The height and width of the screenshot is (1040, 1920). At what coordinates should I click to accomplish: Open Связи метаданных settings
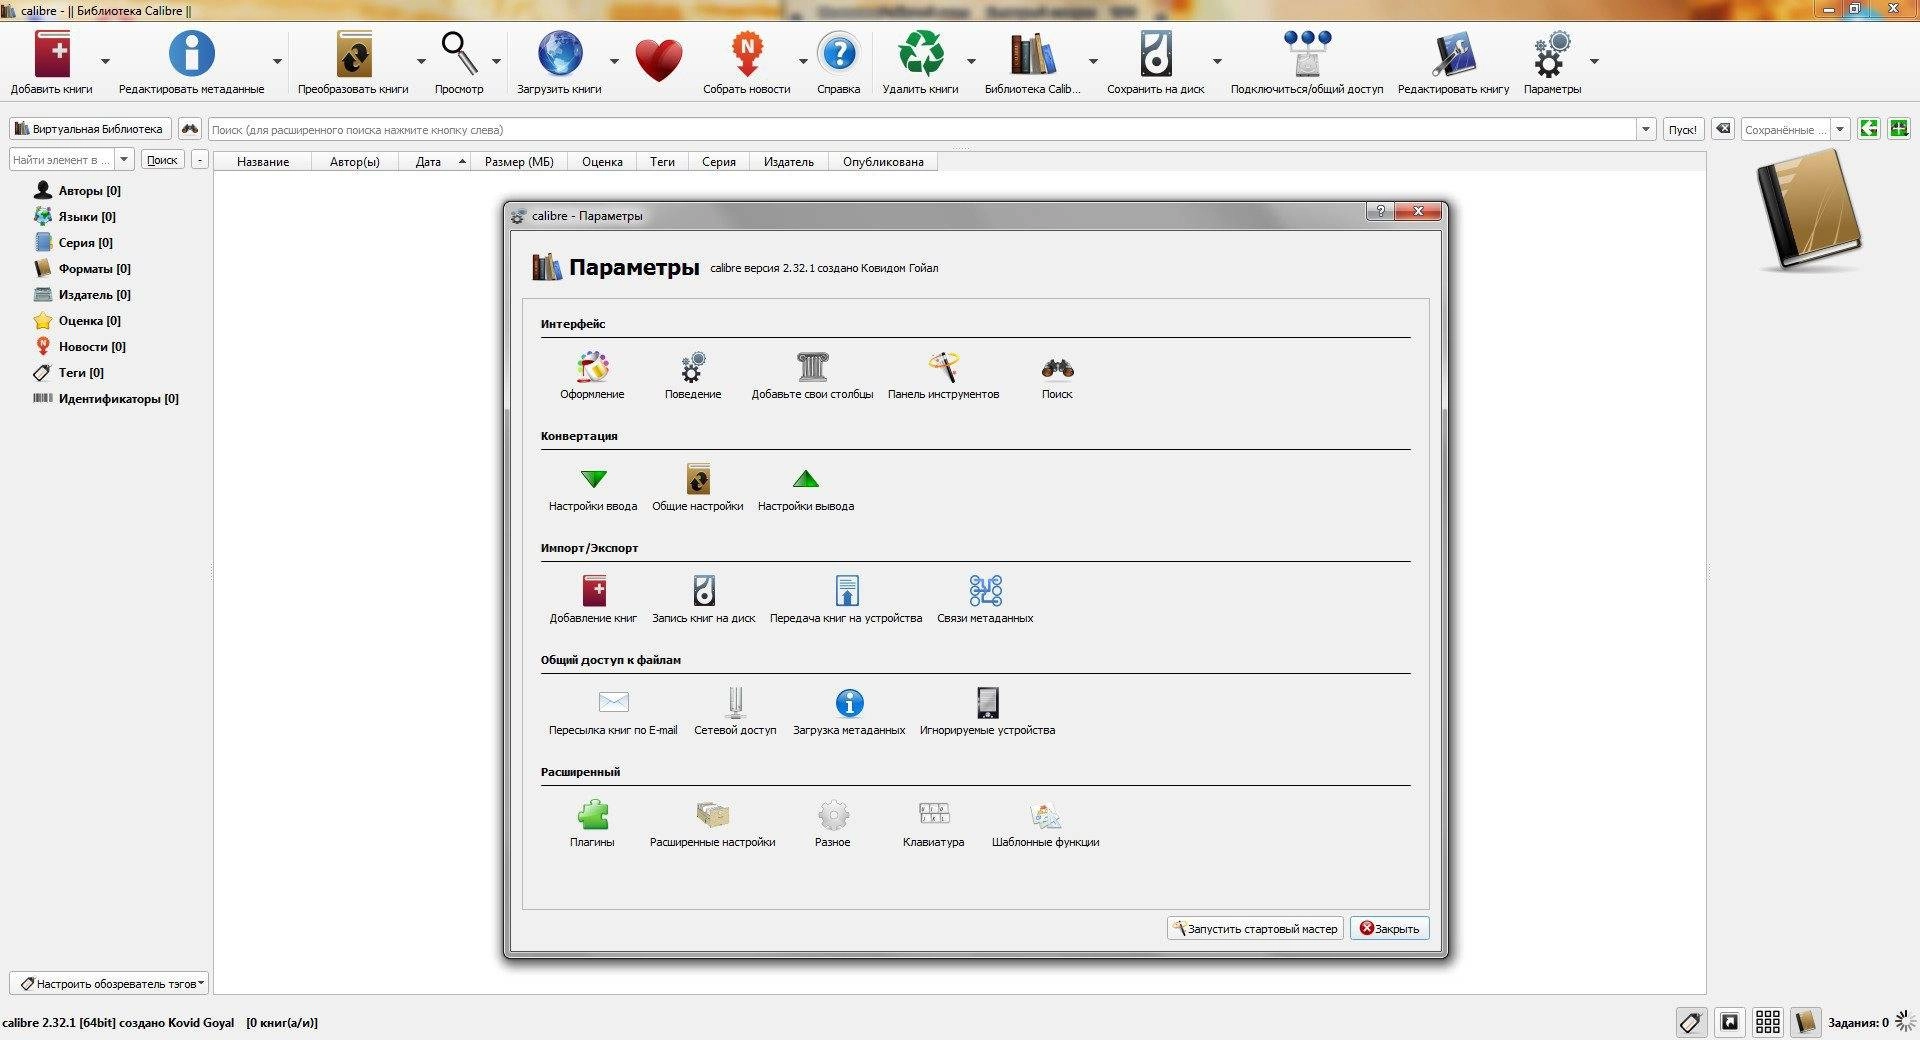(985, 600)
